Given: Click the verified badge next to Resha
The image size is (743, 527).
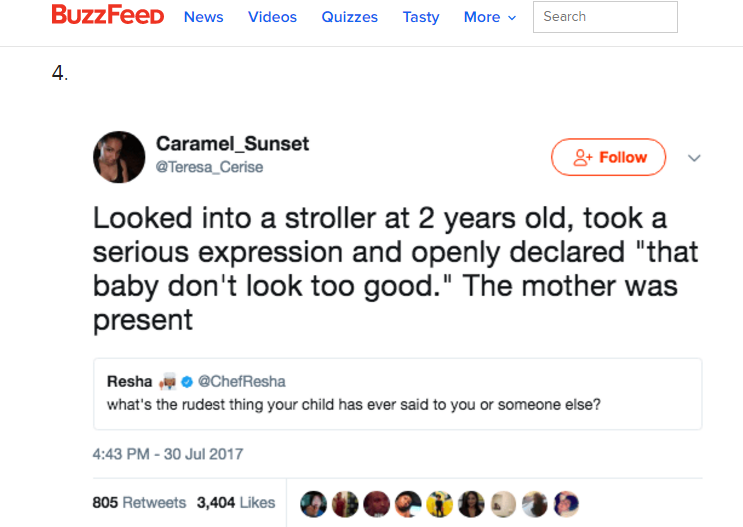Looking at the screenshot, I should pos(187,382).
